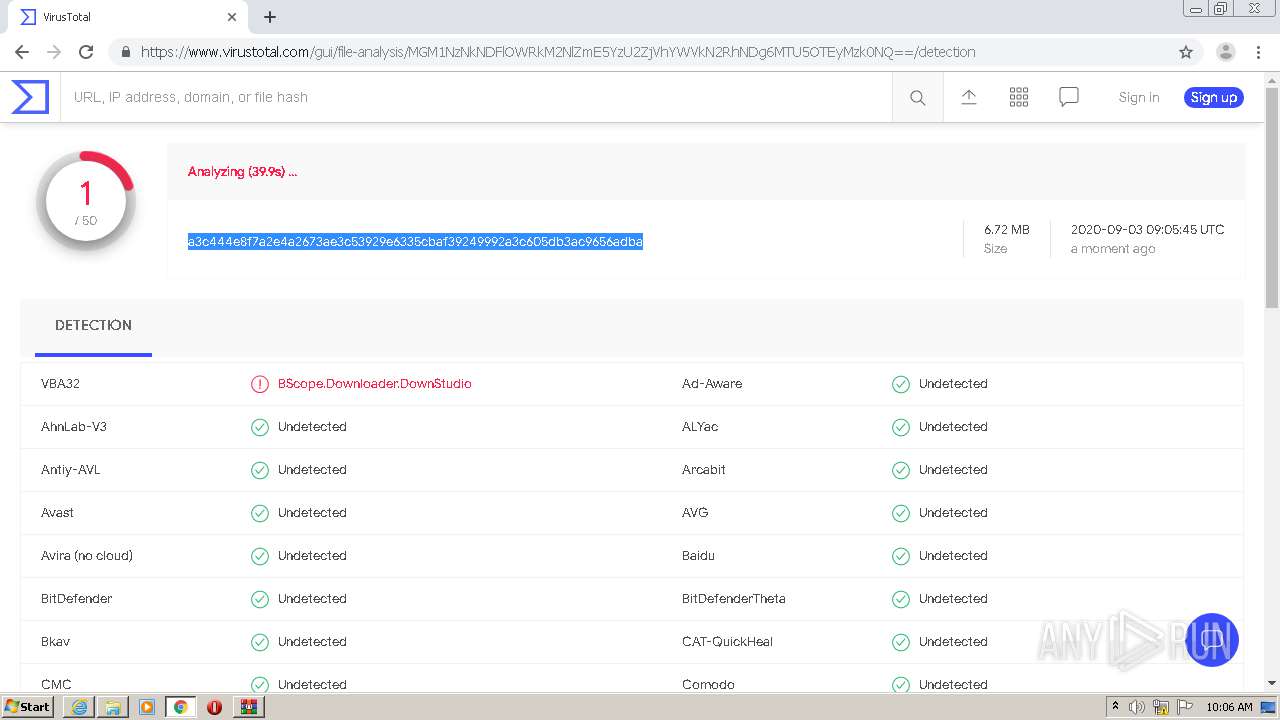Open the file explorer taskbar icon
The image size is (1280, 720).
click(113, 707)
